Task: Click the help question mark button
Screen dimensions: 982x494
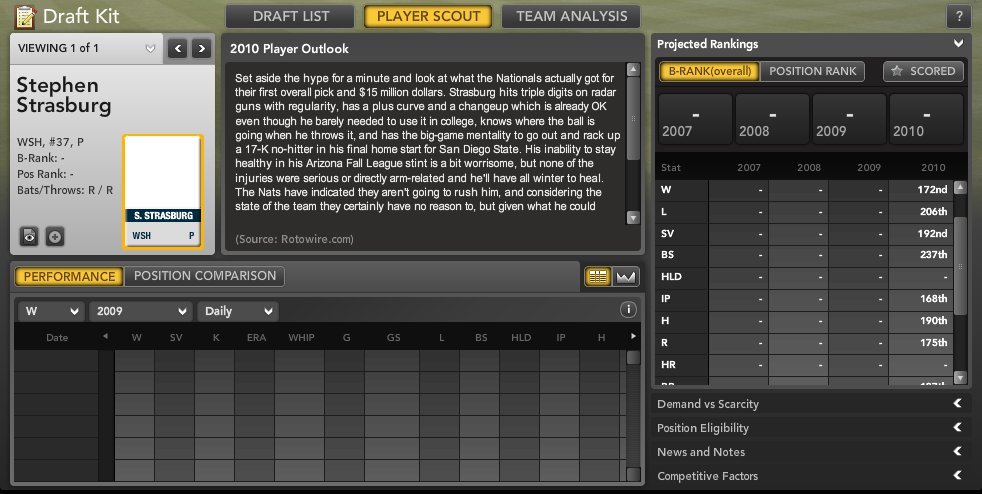Action: (958, 17)
